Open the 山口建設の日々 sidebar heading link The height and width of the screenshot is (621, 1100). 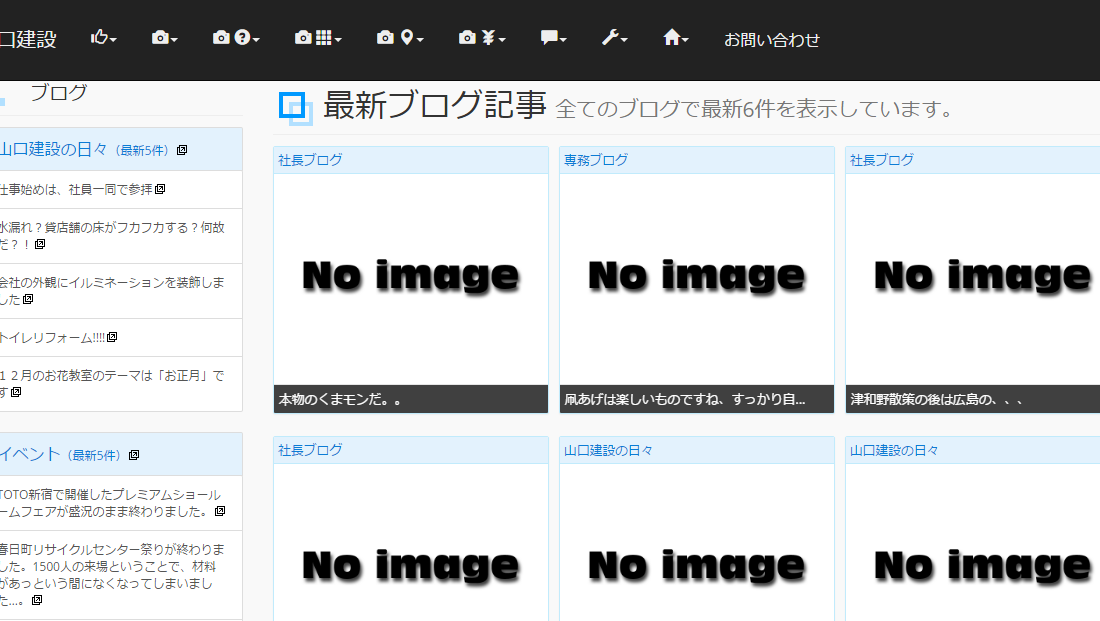point(53,150)
